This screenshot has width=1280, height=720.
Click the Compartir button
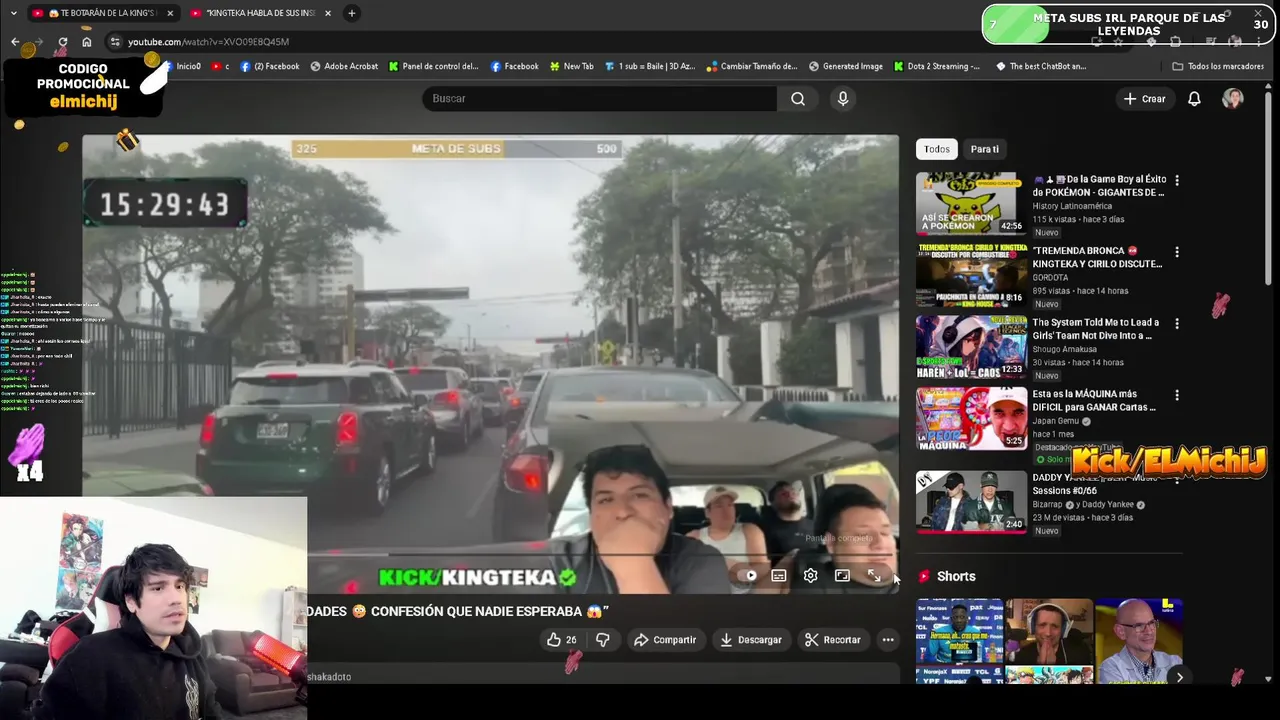coord(665,640)
